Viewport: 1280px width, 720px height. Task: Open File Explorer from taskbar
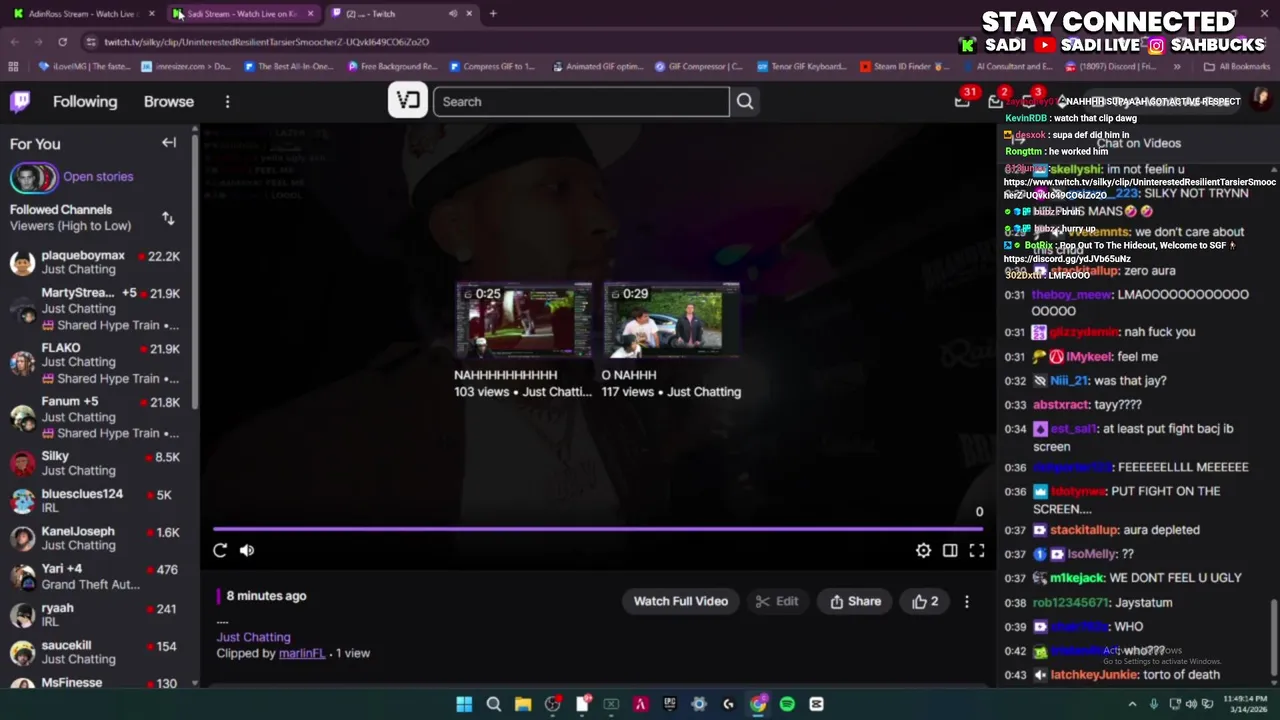(522, 704)
